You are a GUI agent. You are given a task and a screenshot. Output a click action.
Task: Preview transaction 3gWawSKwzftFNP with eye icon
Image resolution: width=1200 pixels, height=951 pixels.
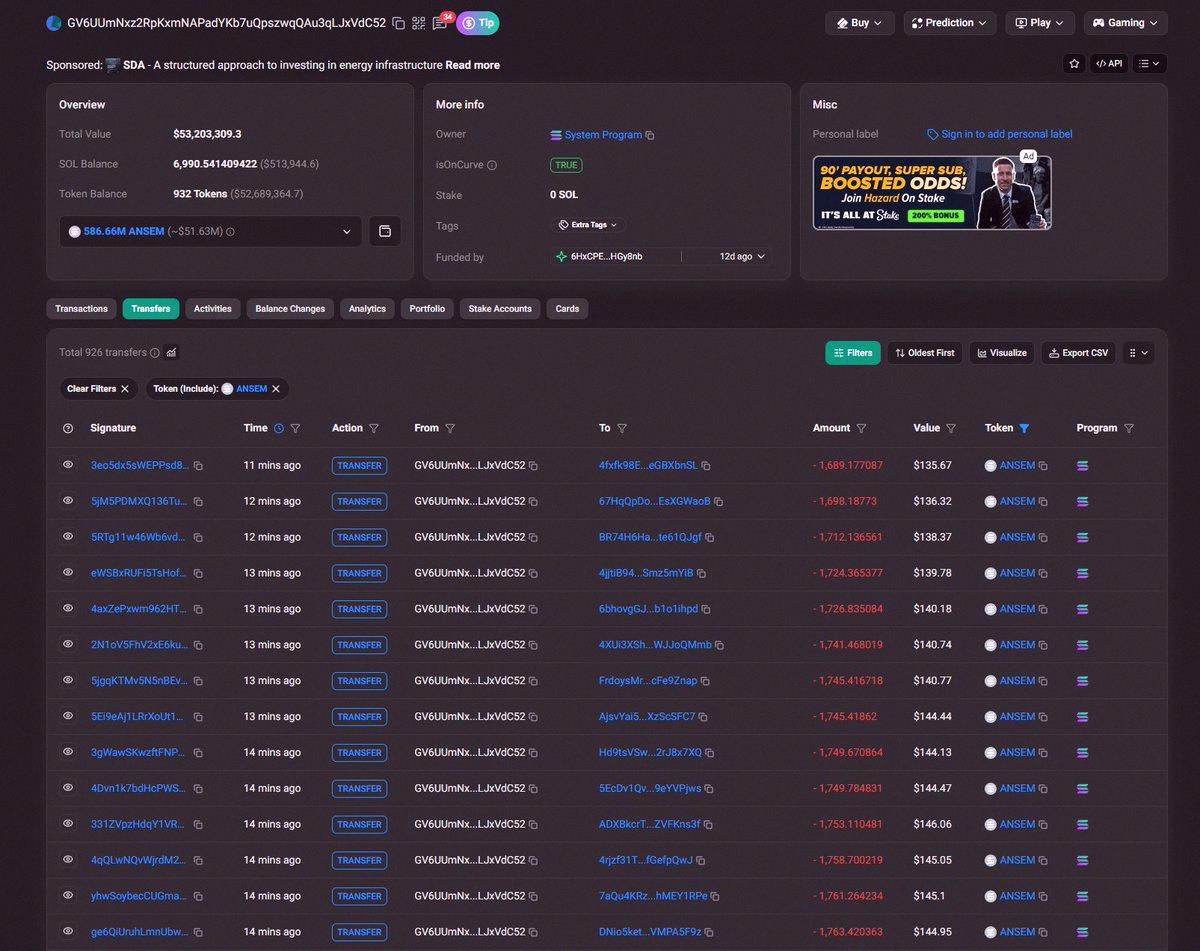(68, 752)
